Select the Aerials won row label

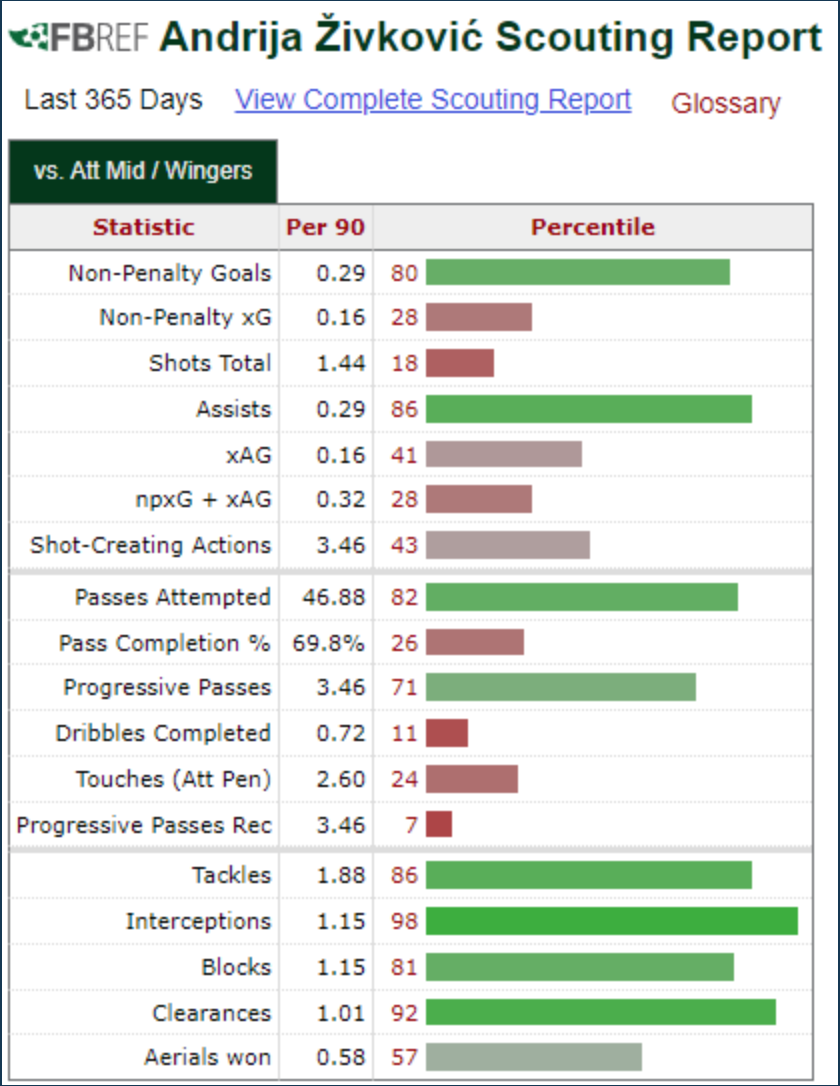tap(208, 1057)
